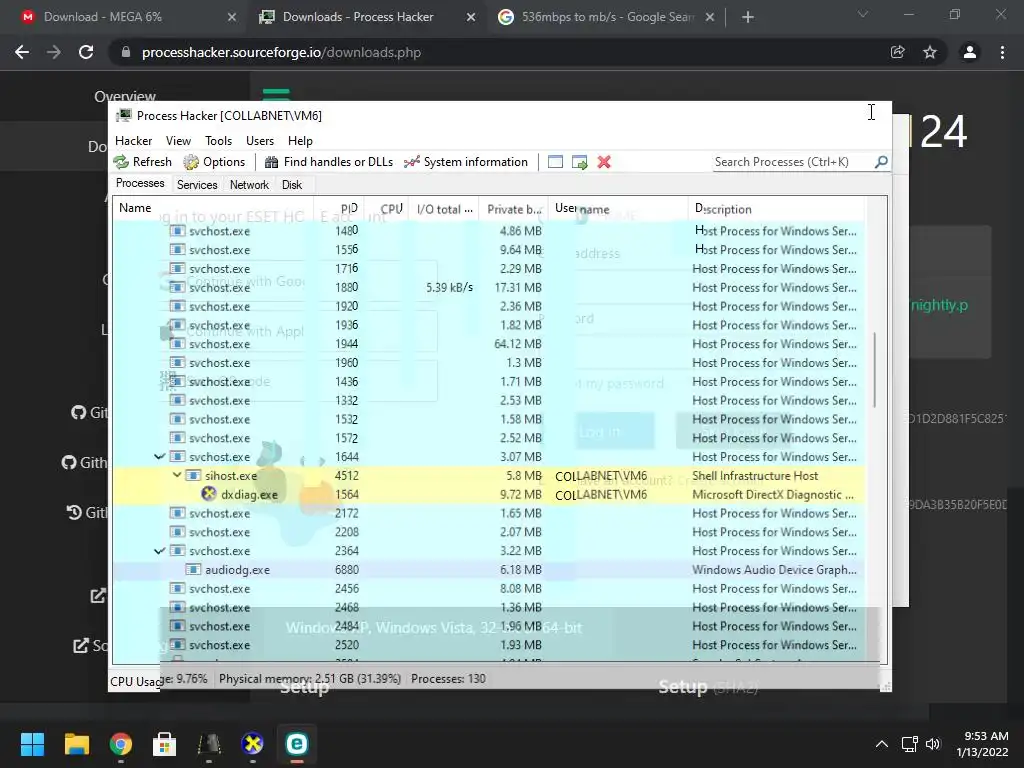Open the Help menu
Image resolution: width=1024 pixels, height=768 pixels.
[x=300, y=140]
